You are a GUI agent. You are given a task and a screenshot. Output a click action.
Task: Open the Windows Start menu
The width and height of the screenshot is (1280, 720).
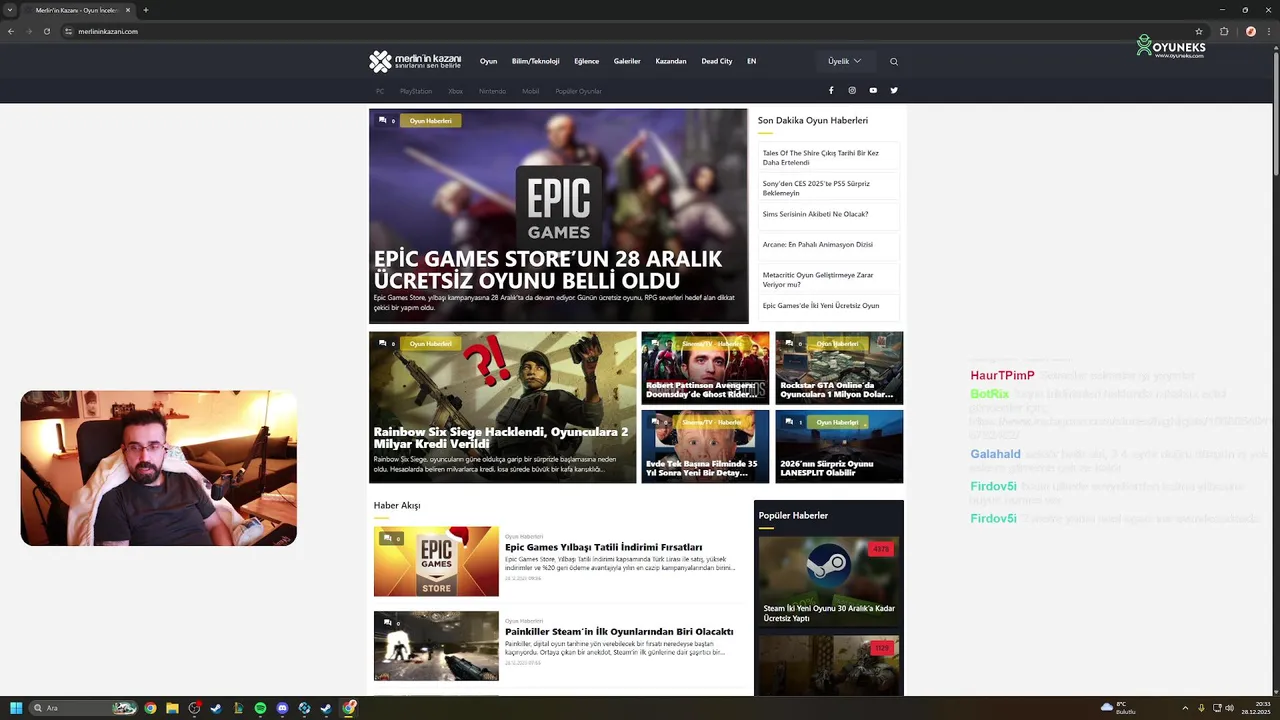coord(16,708)
